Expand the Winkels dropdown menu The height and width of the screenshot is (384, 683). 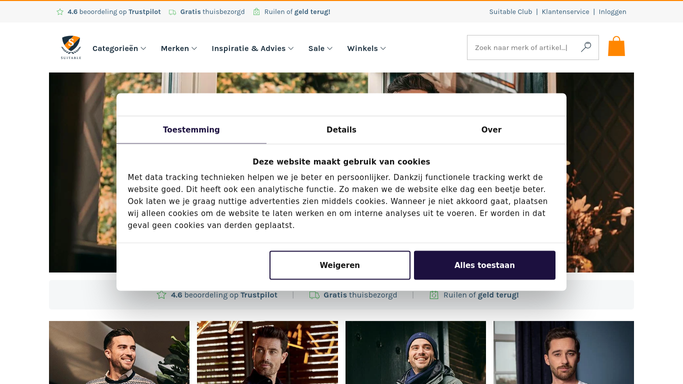click(366, 48)
